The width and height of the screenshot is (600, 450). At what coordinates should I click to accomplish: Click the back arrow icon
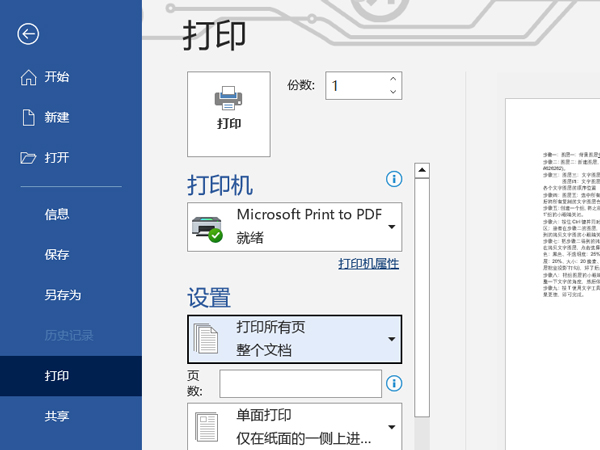pyautogui.click(x=28, y=34)
